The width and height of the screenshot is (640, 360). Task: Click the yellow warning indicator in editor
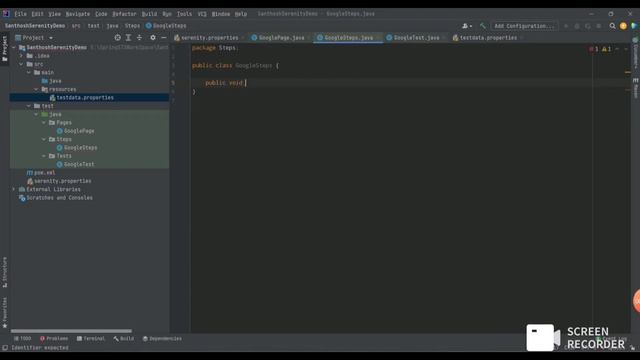point(607,49)
